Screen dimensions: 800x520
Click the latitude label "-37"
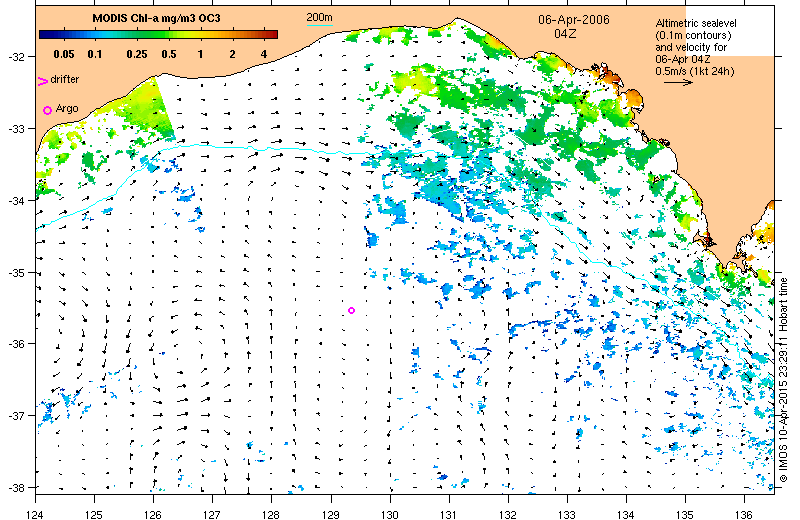pos(15,415)
